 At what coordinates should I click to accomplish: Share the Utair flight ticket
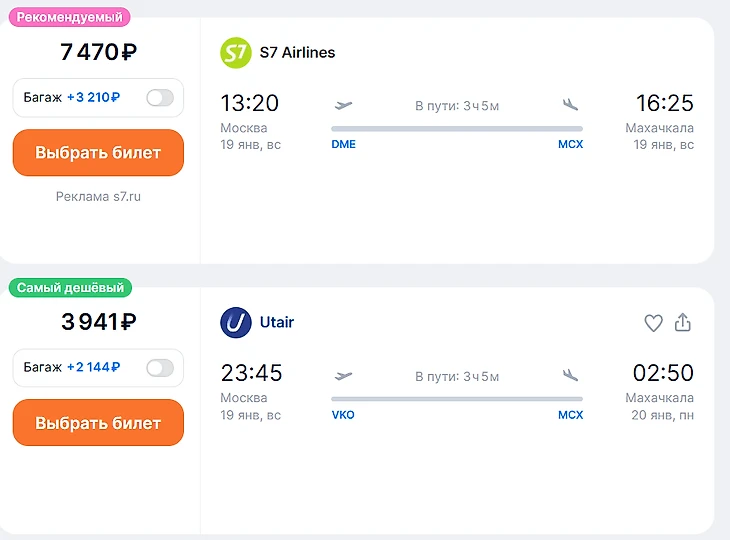(x=683, y=323)
